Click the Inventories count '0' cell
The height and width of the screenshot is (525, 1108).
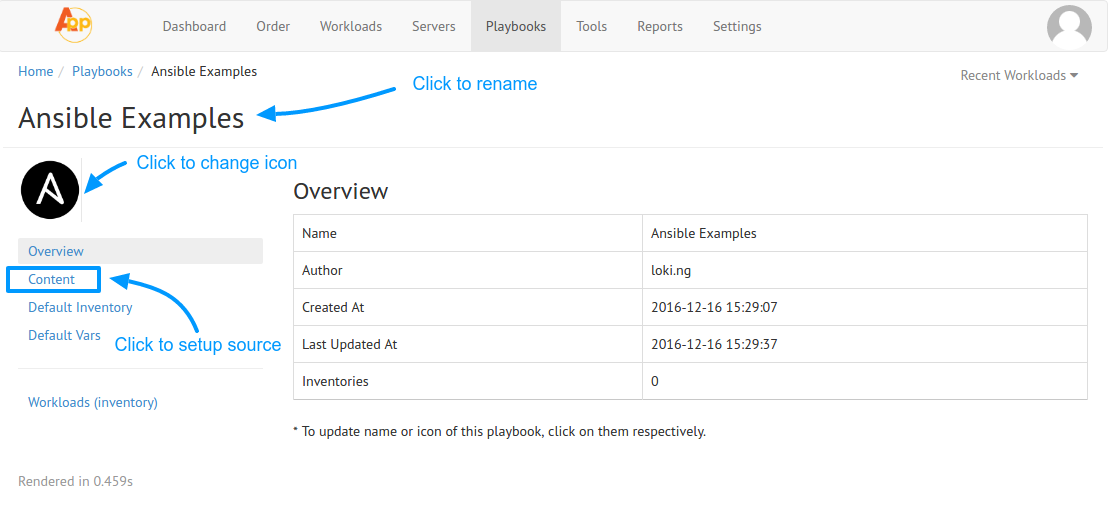865,381
